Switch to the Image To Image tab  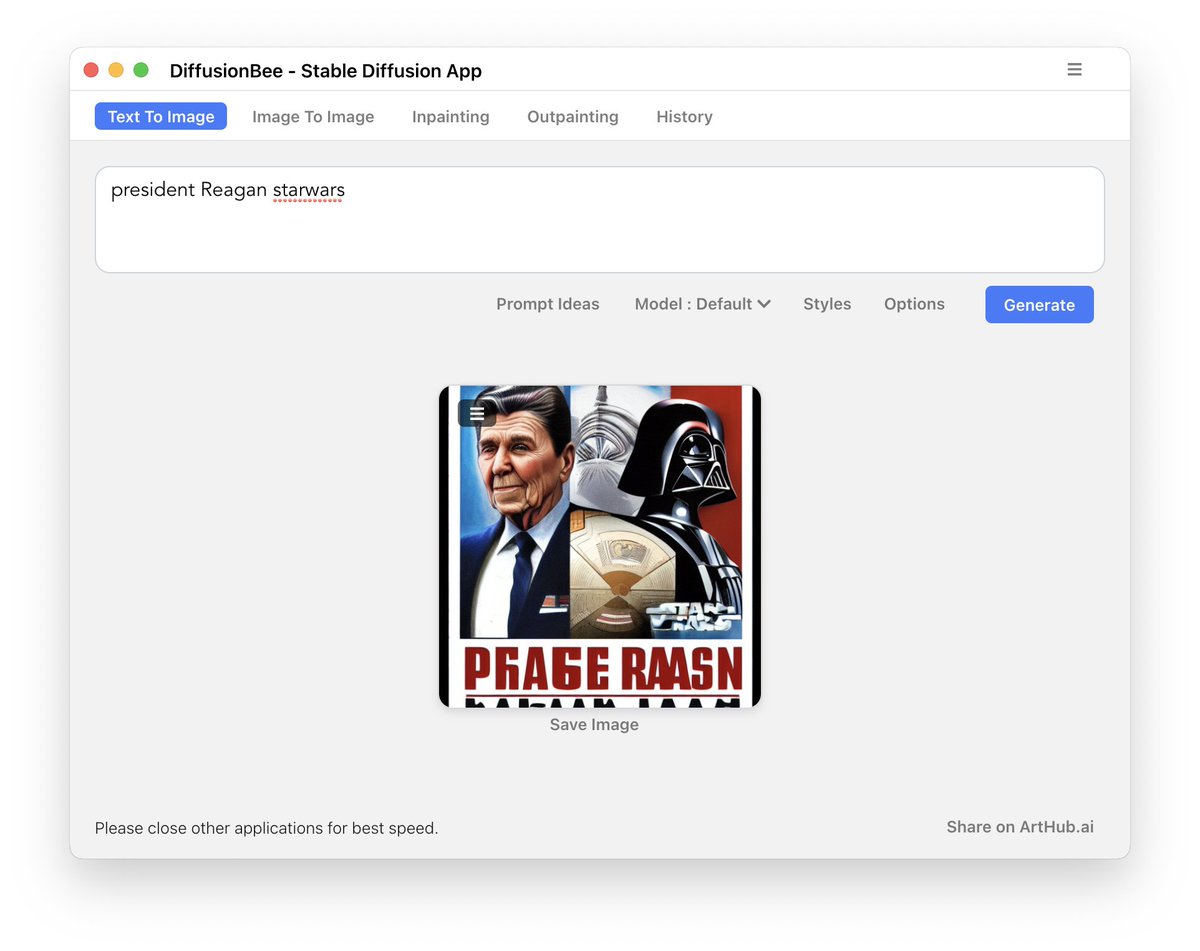coord(313,116)
